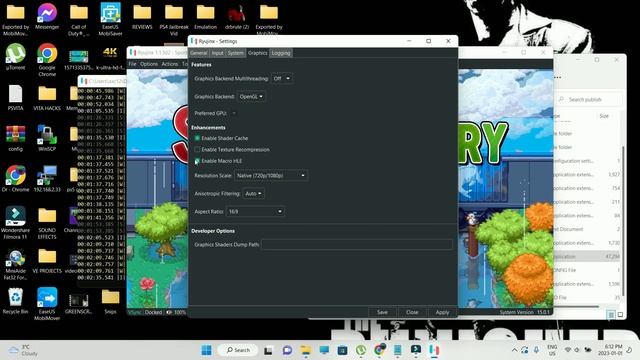Click the Size column header in File Explorer

[604, 116]
